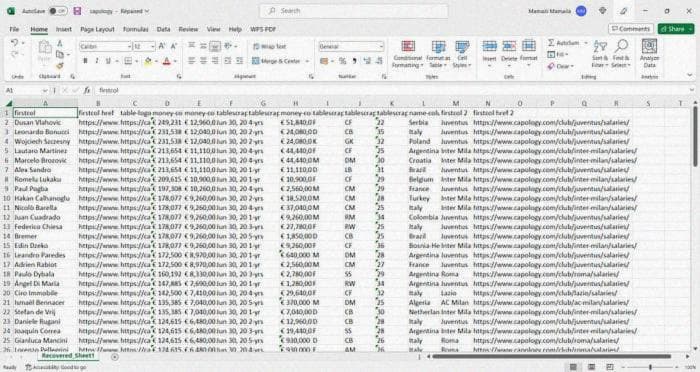Open the Page Layout tab
The width and height of the screenshot is (700, 372).
click(97, 29)
